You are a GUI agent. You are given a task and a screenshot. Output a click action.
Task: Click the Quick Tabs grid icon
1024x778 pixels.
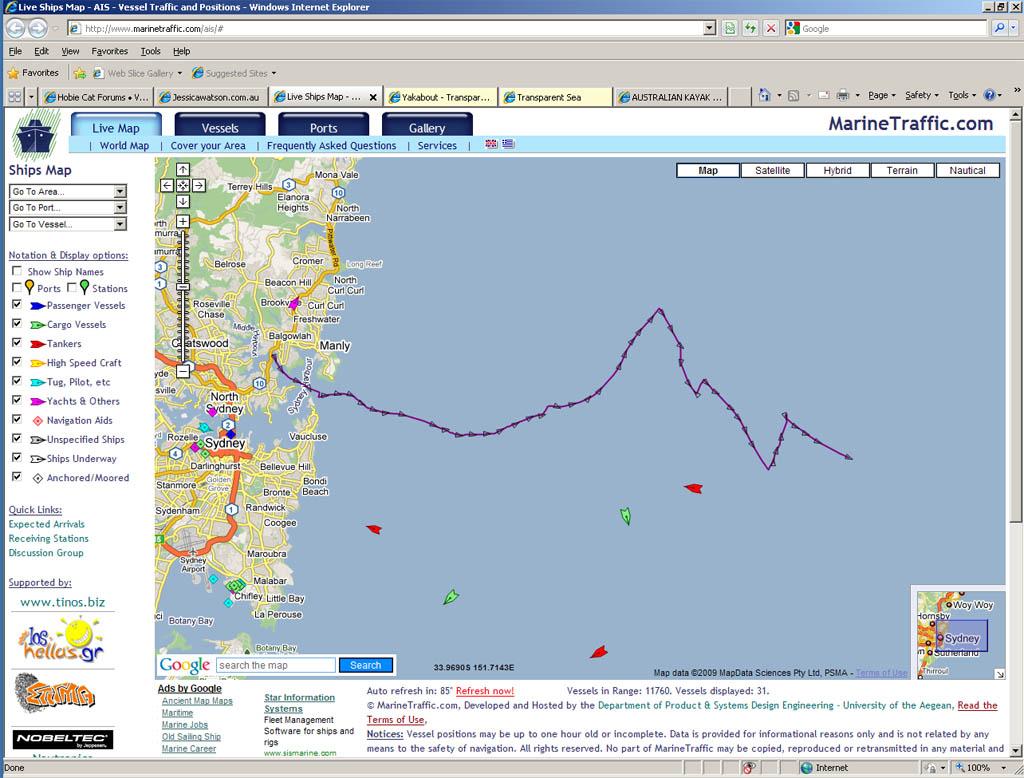pos(15,97)
